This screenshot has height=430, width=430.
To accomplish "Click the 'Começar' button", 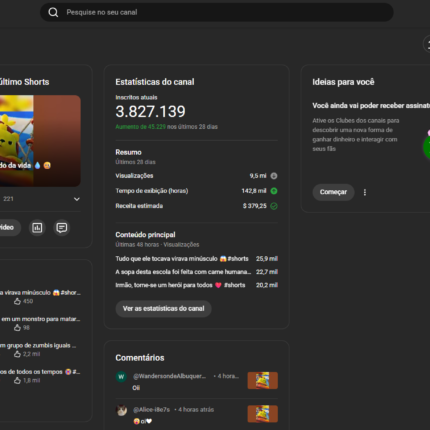I will coord(333,192).
